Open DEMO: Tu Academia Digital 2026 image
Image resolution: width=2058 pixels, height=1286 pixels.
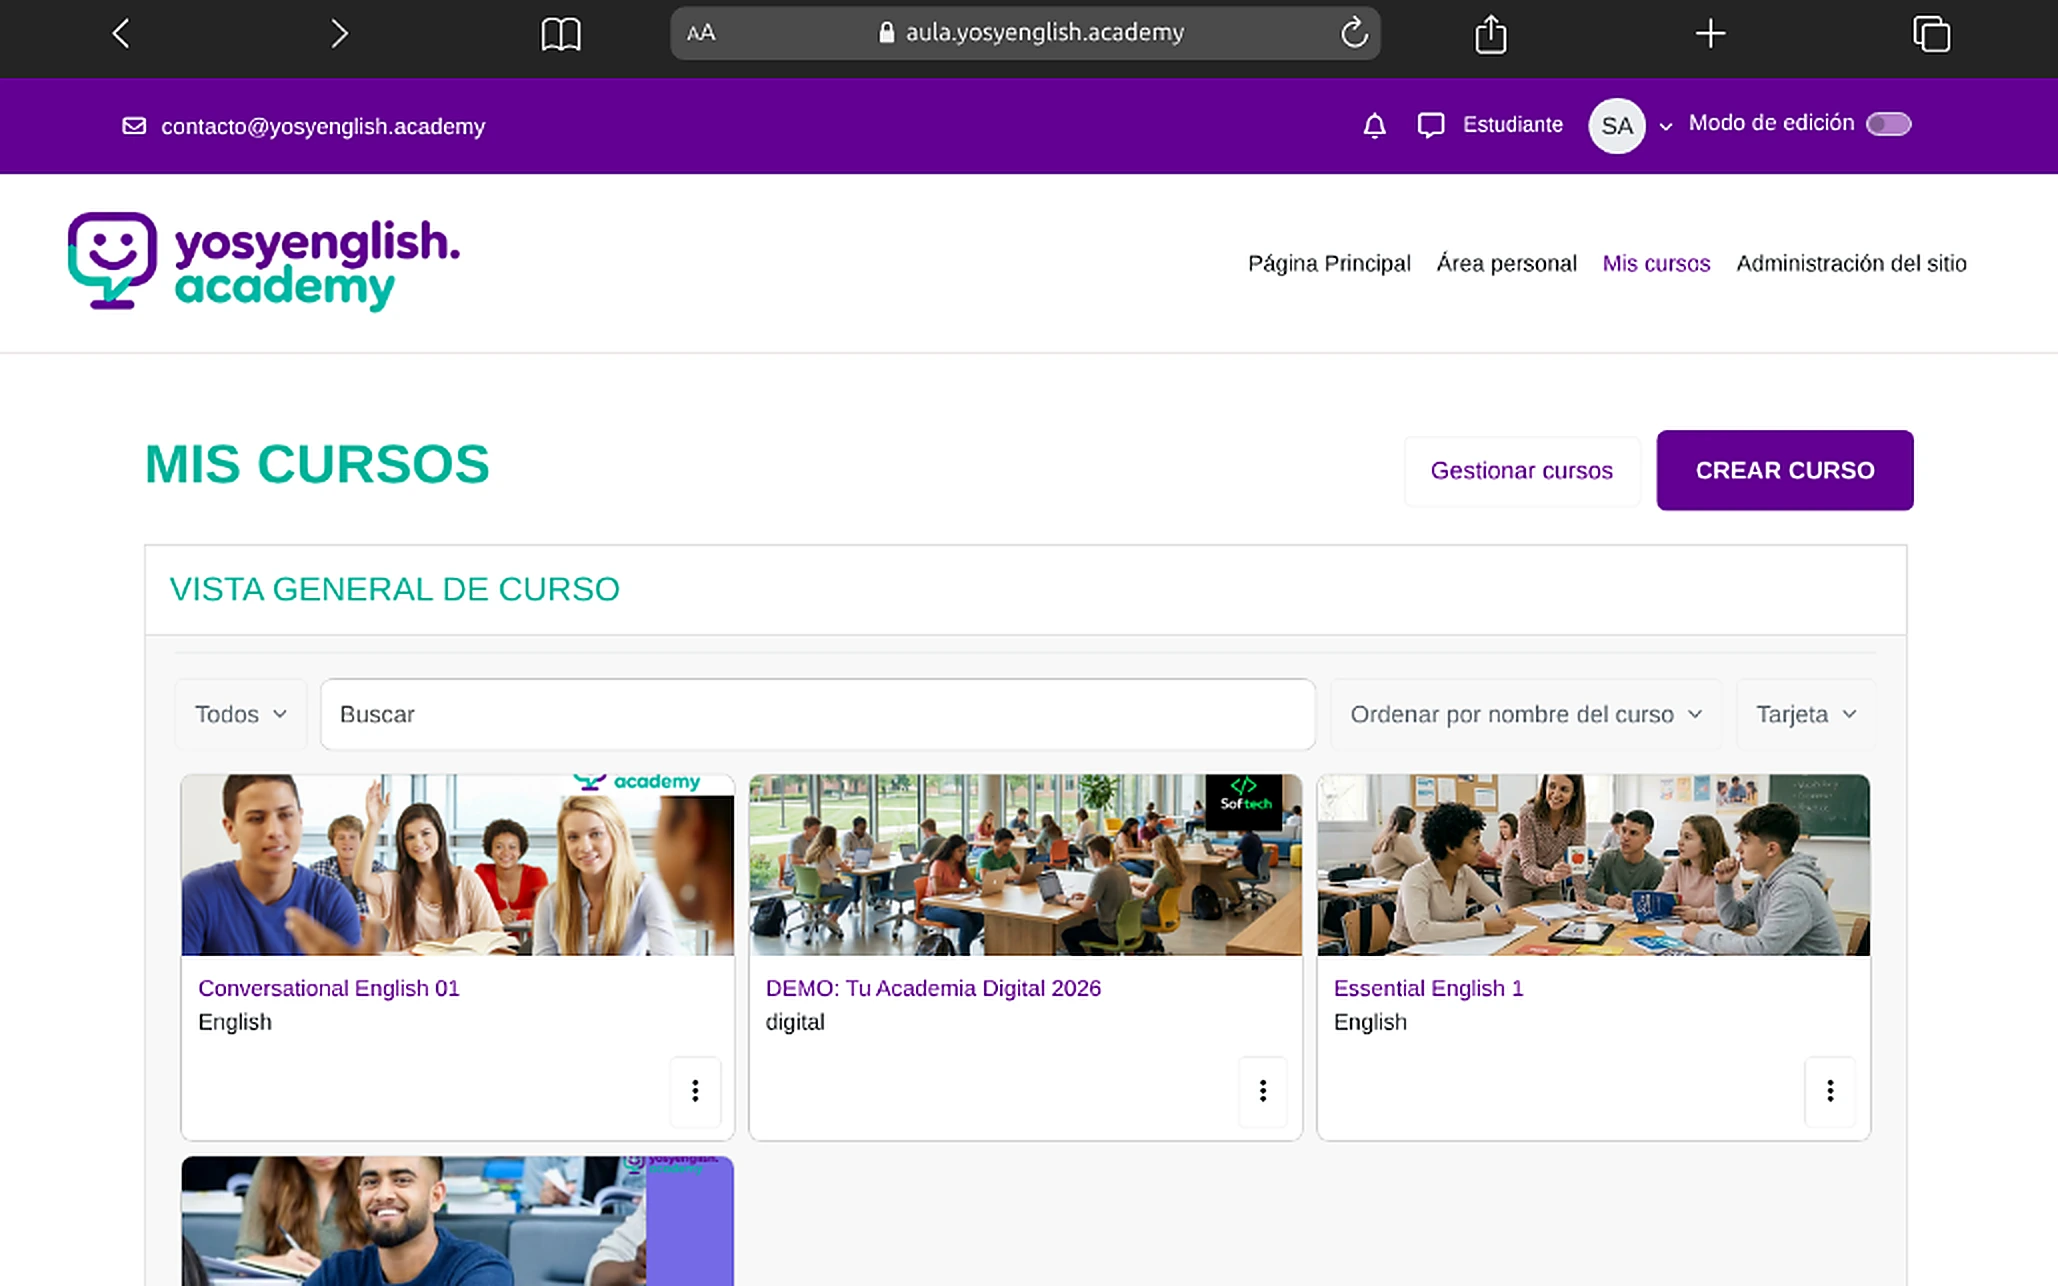1025,865
